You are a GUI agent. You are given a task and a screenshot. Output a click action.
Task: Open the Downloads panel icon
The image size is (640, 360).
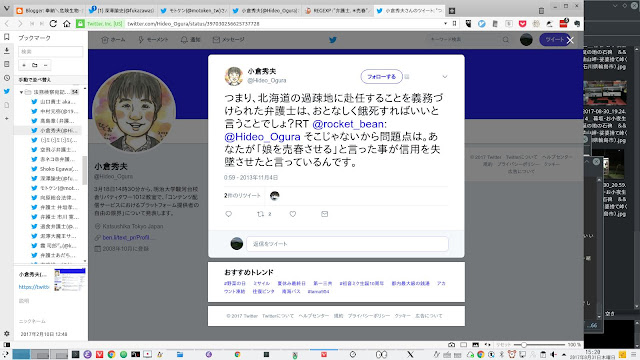(7, 51)
